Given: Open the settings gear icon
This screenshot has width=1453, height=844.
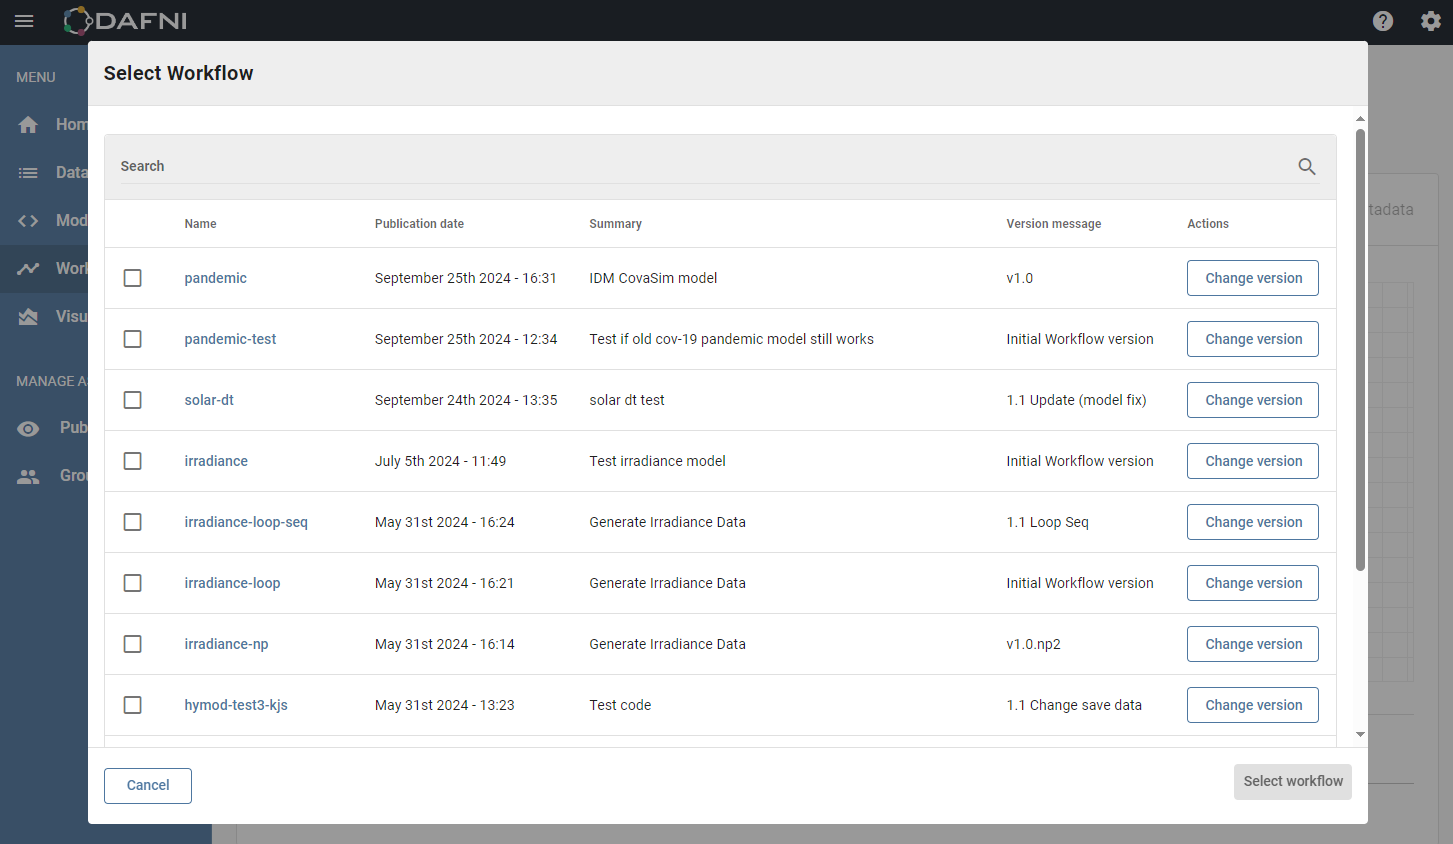Looking at the screenshot, I should click(x=1431, y=20).
